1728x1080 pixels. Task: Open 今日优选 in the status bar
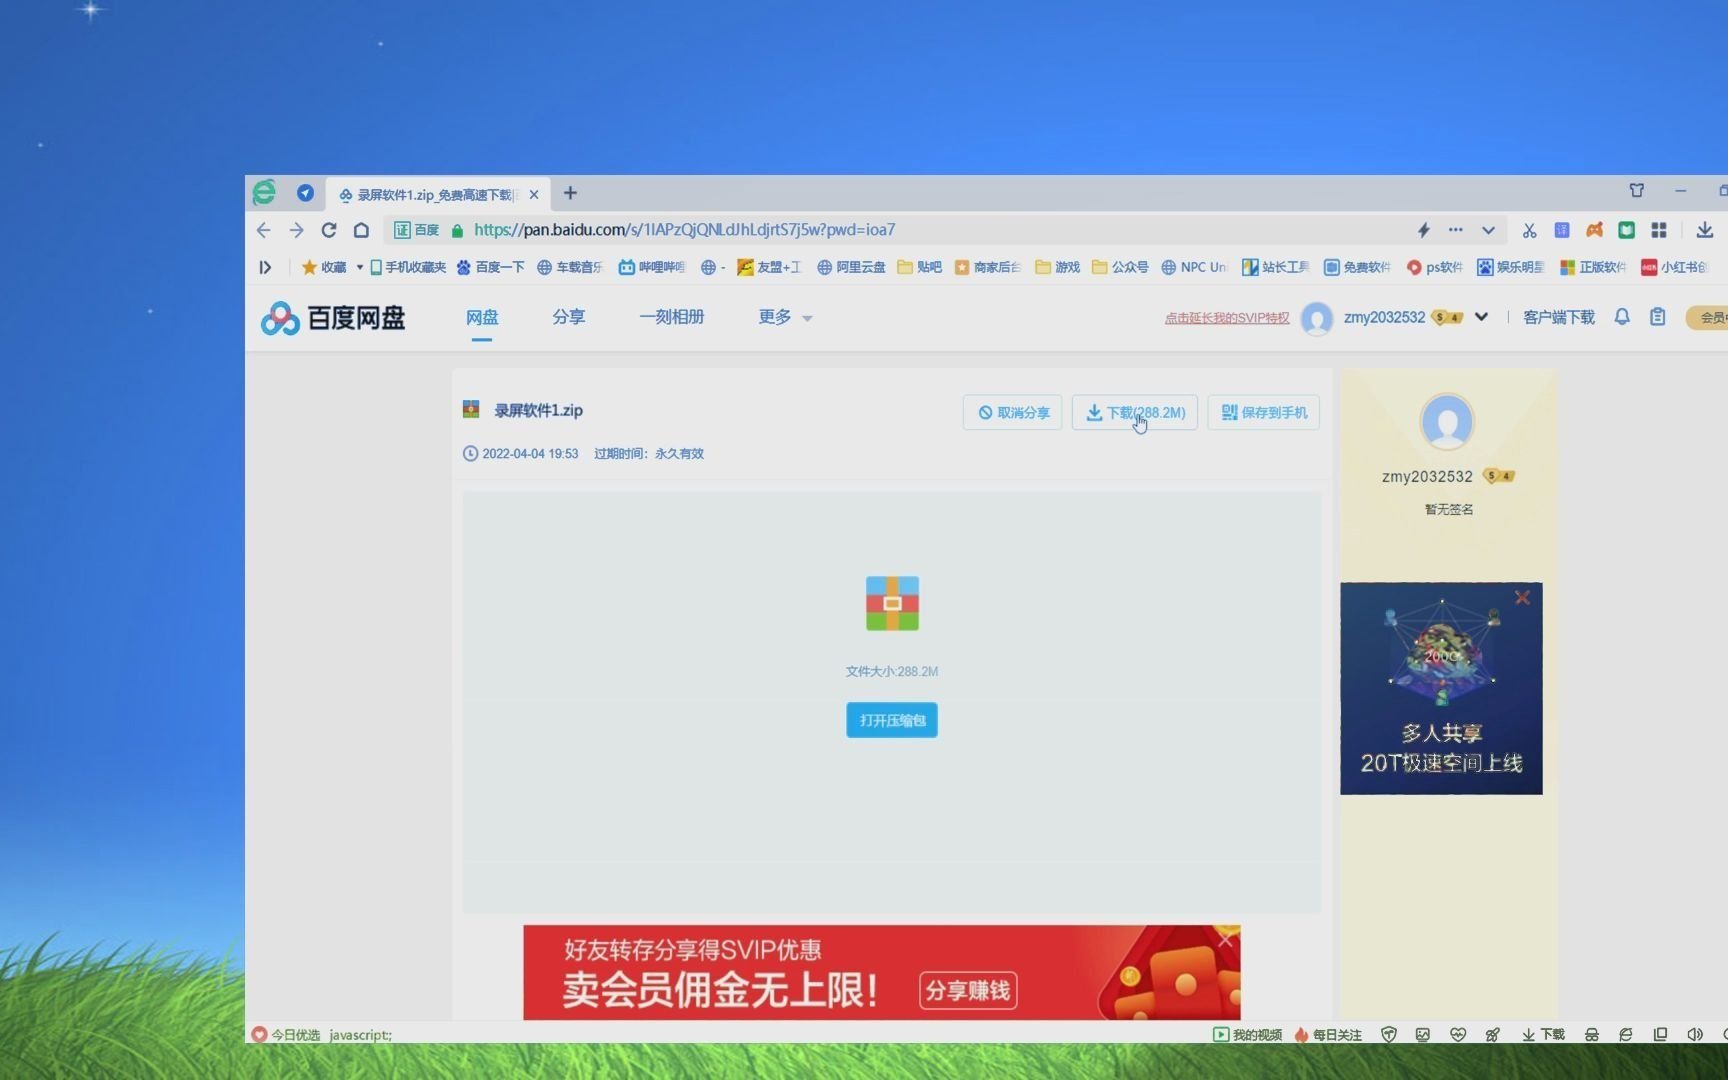pyautogui.click(x=286, y=1035)
